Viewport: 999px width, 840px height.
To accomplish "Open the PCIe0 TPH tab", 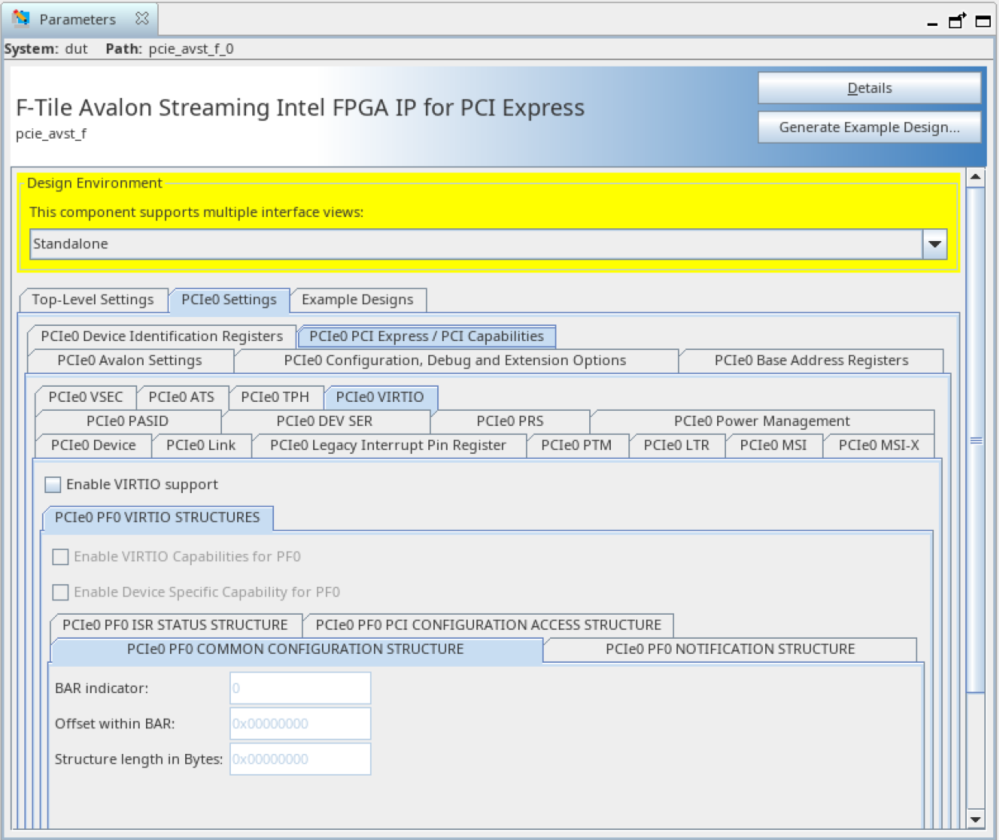I will (275, 397).
